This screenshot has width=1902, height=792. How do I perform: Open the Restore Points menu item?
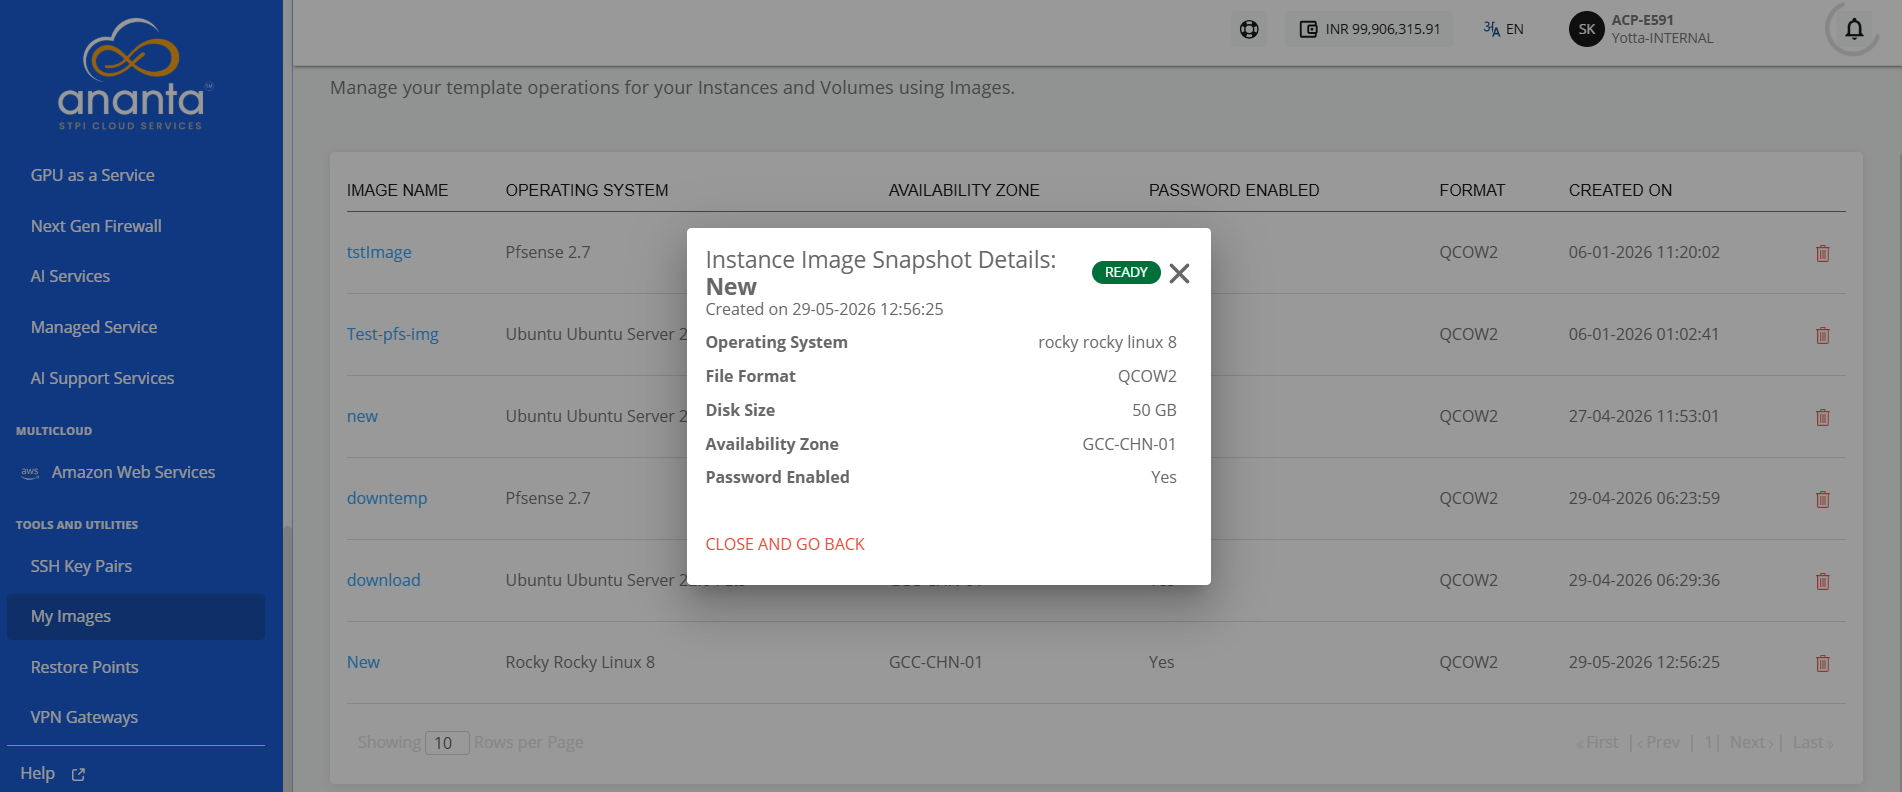tap(85, 667)
